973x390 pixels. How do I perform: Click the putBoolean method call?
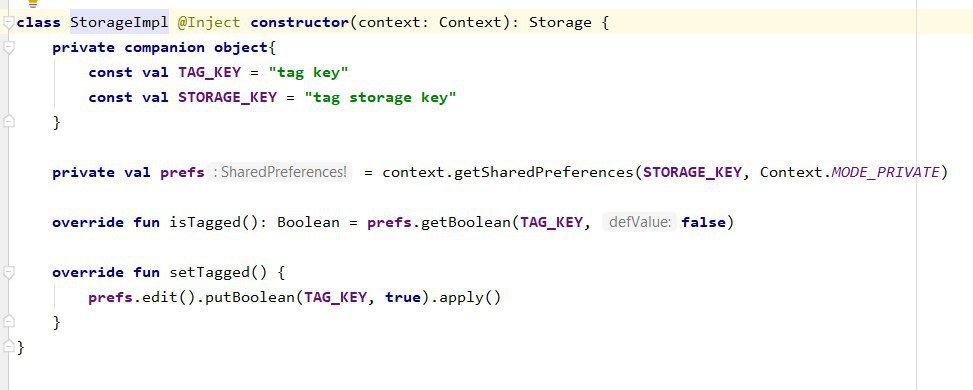(250, 297)
